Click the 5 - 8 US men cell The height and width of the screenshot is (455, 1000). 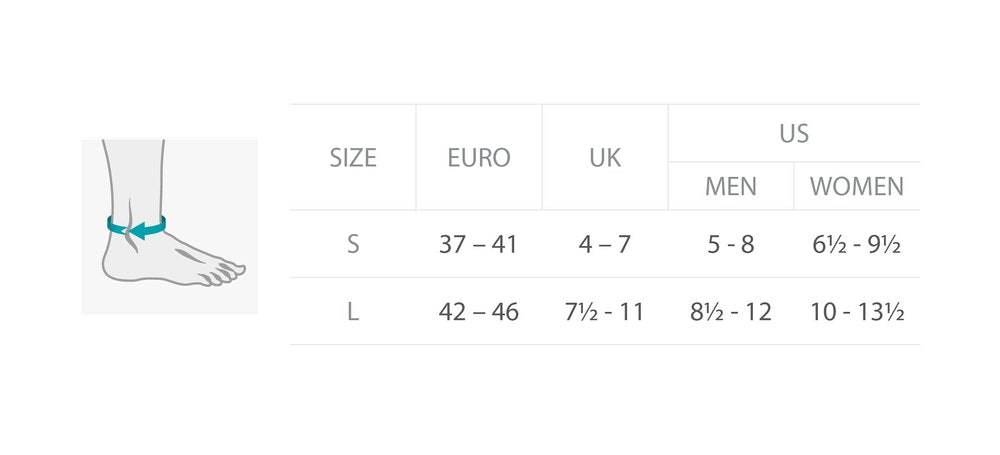coord(731,244)
